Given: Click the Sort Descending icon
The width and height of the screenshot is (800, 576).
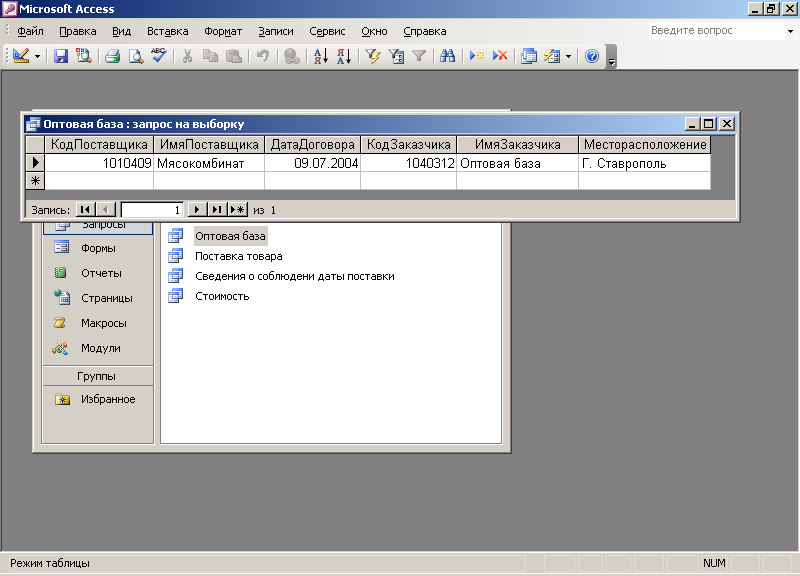Looking at the screenshot, I should tap(344, 56).
